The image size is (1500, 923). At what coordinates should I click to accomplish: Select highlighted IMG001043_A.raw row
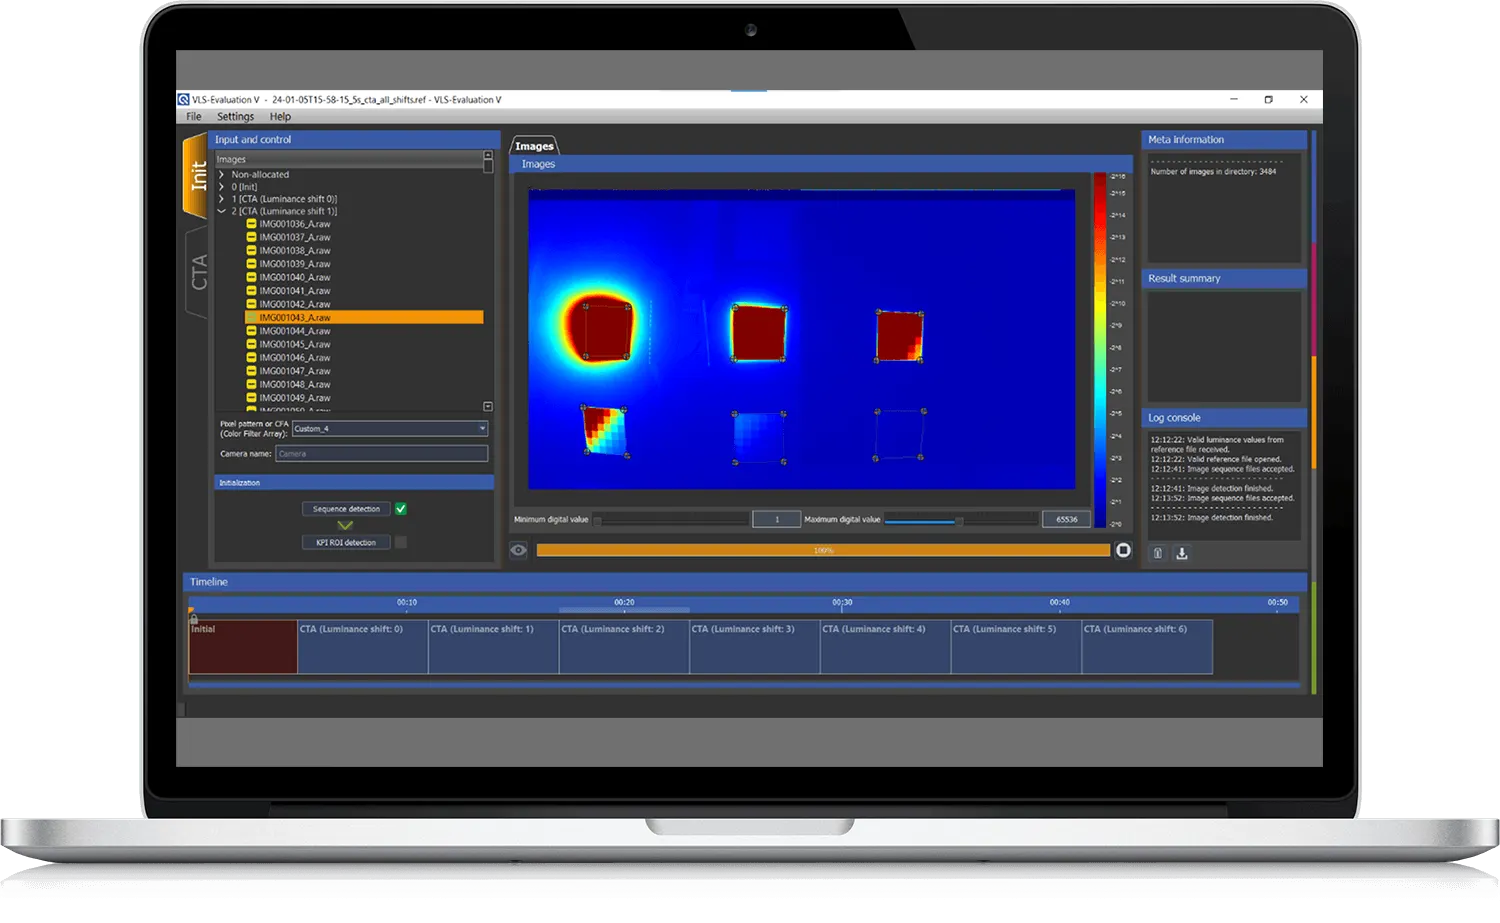[364, 317]
